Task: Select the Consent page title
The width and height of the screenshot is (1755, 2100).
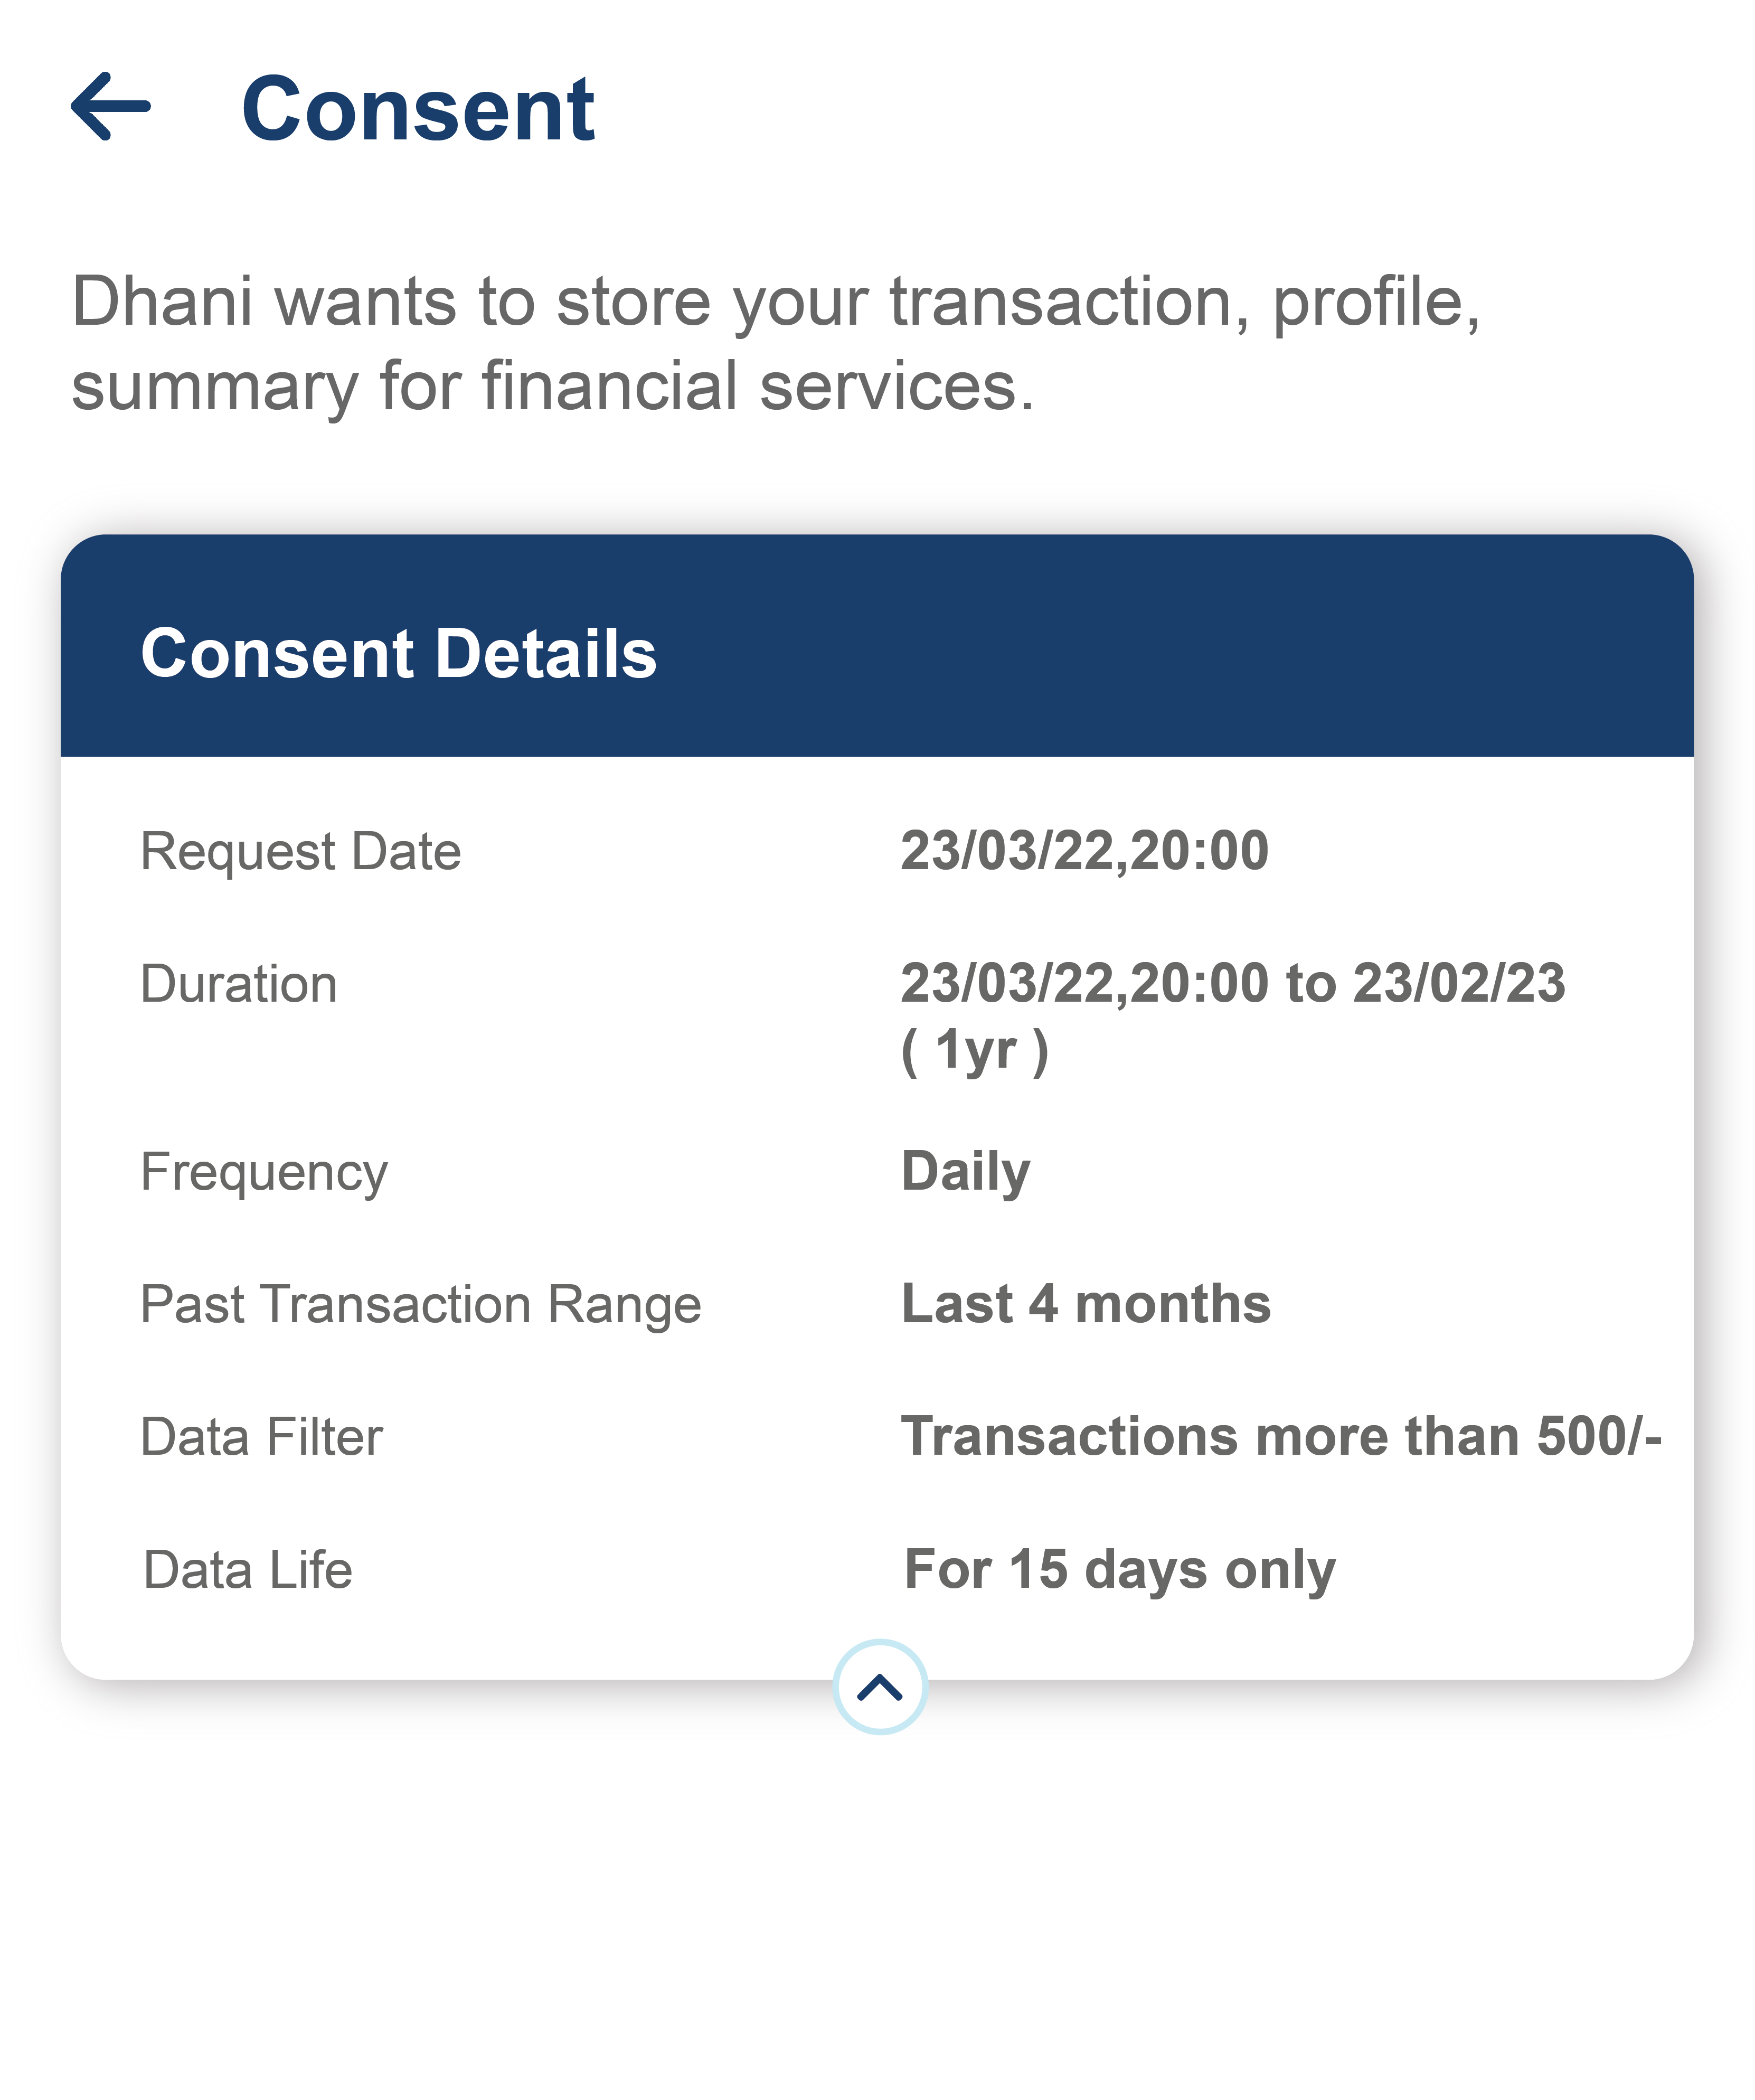Action: coord(418,109)
